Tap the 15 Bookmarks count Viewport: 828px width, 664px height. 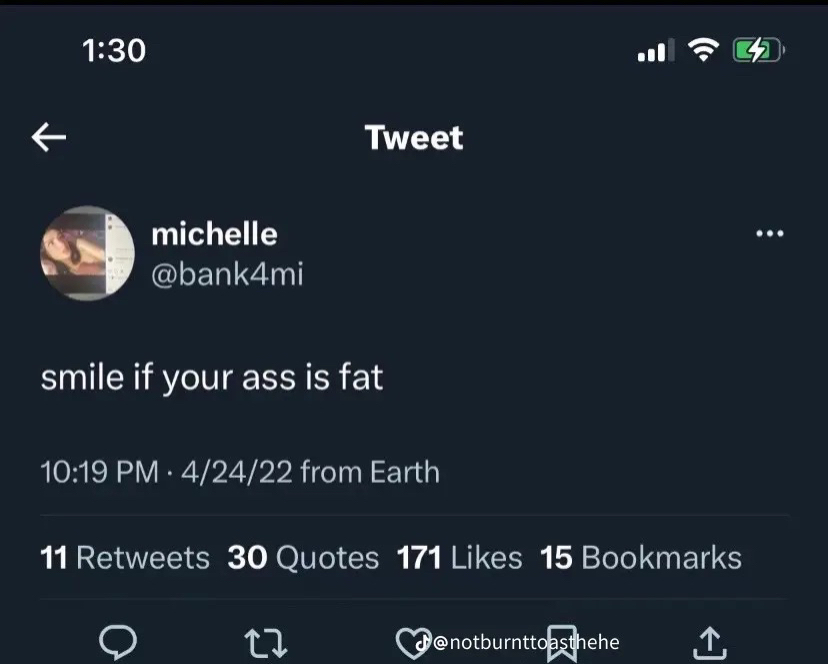[640, 557]
